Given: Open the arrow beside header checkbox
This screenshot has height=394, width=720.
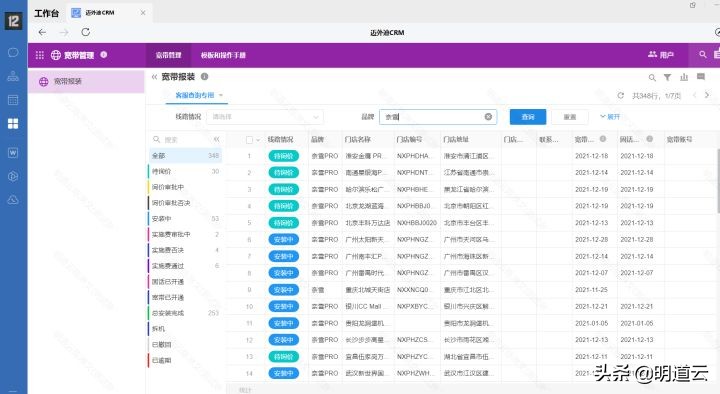Looking at the screenshot, I should click(258, 140).
